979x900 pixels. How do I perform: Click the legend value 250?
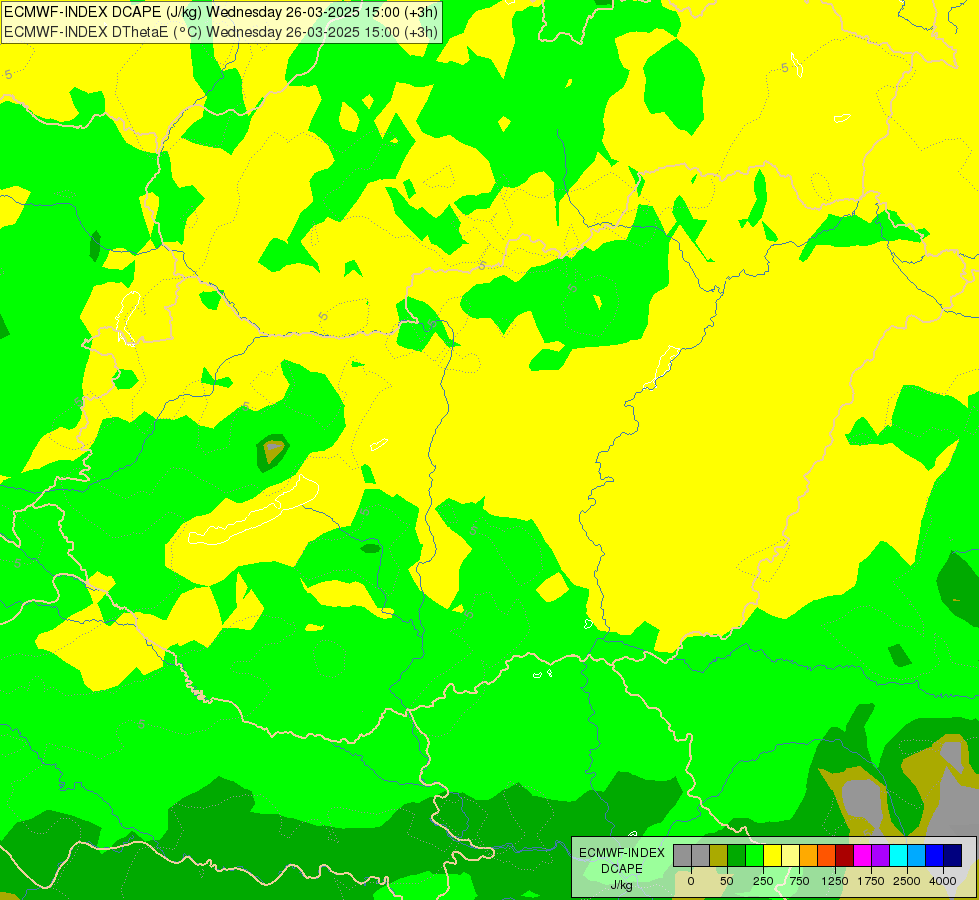[763, 881]
